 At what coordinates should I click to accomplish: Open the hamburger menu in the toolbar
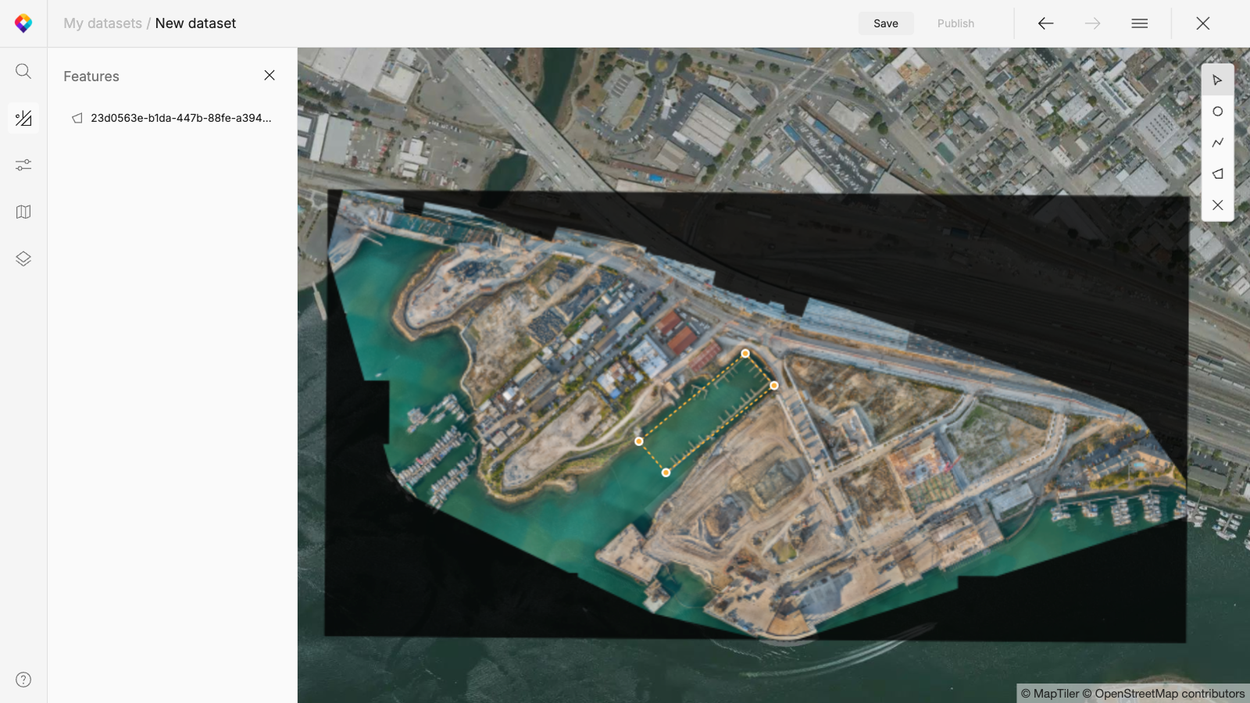[1139, 23]
